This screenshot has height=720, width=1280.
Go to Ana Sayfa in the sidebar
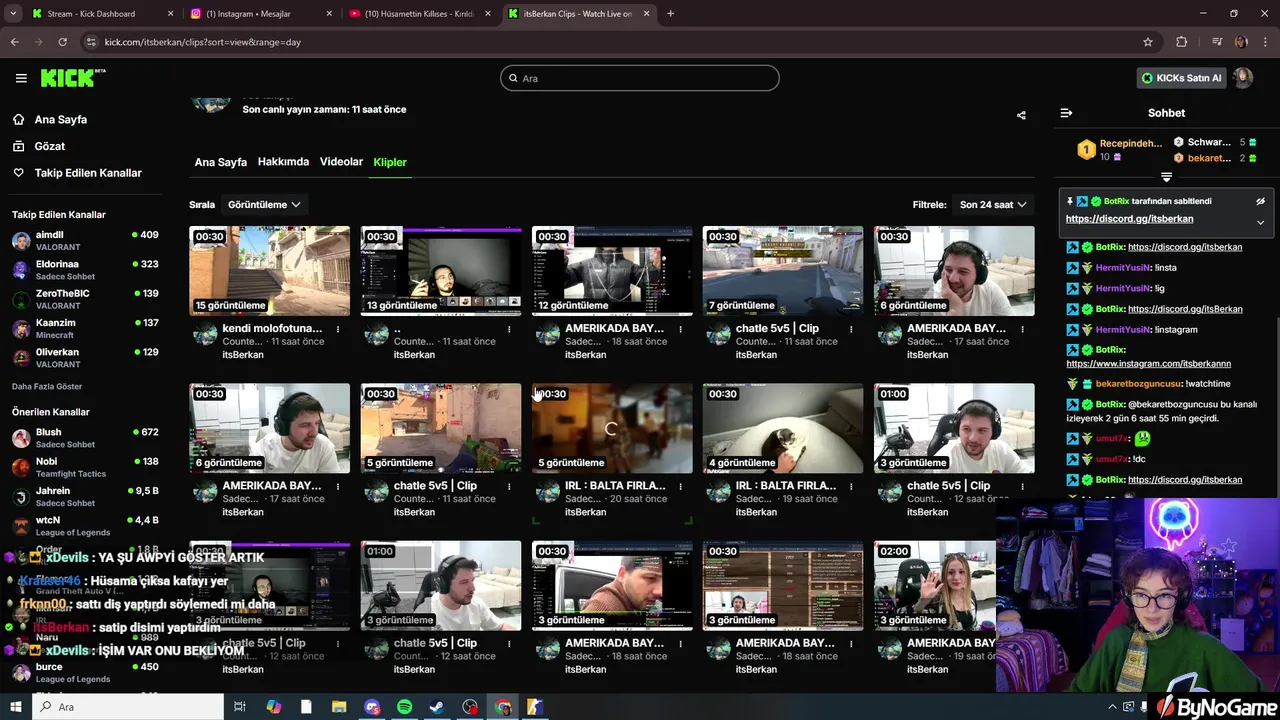60,119
